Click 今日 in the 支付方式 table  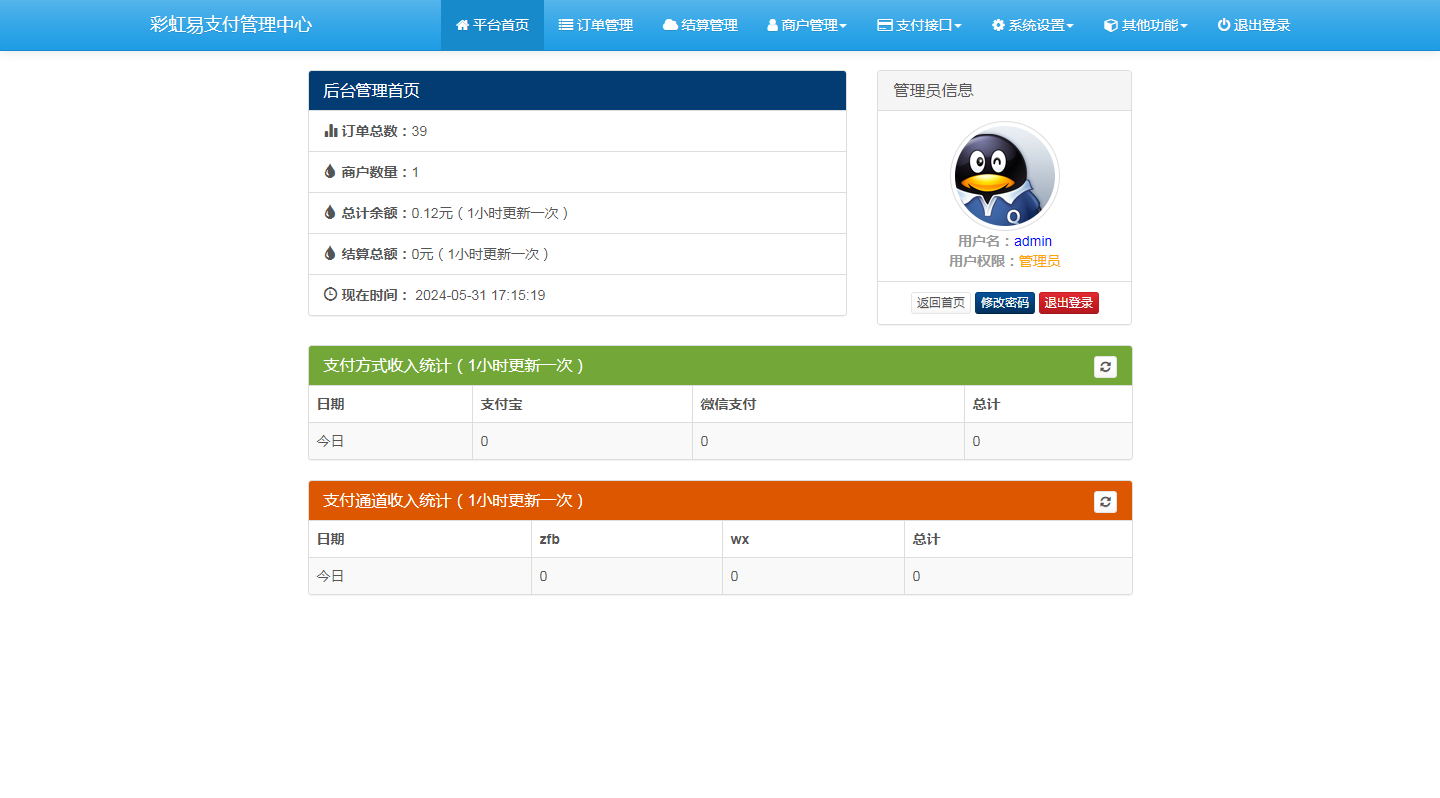pyautogui.click(x=331, y=441)
